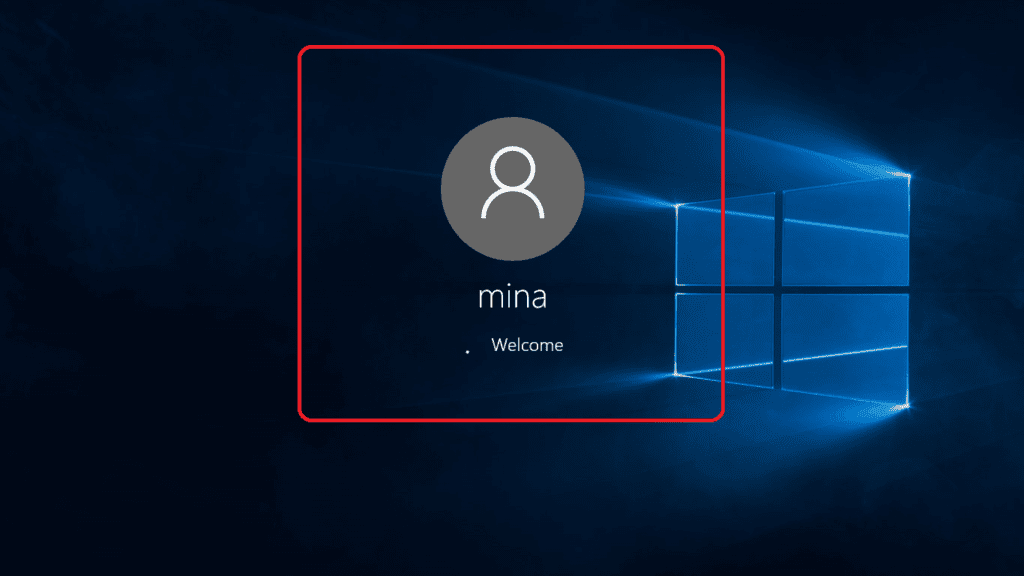1024x576 pixels.
Task: Click the "Welcome" status text
Action: tap(527, 345)
